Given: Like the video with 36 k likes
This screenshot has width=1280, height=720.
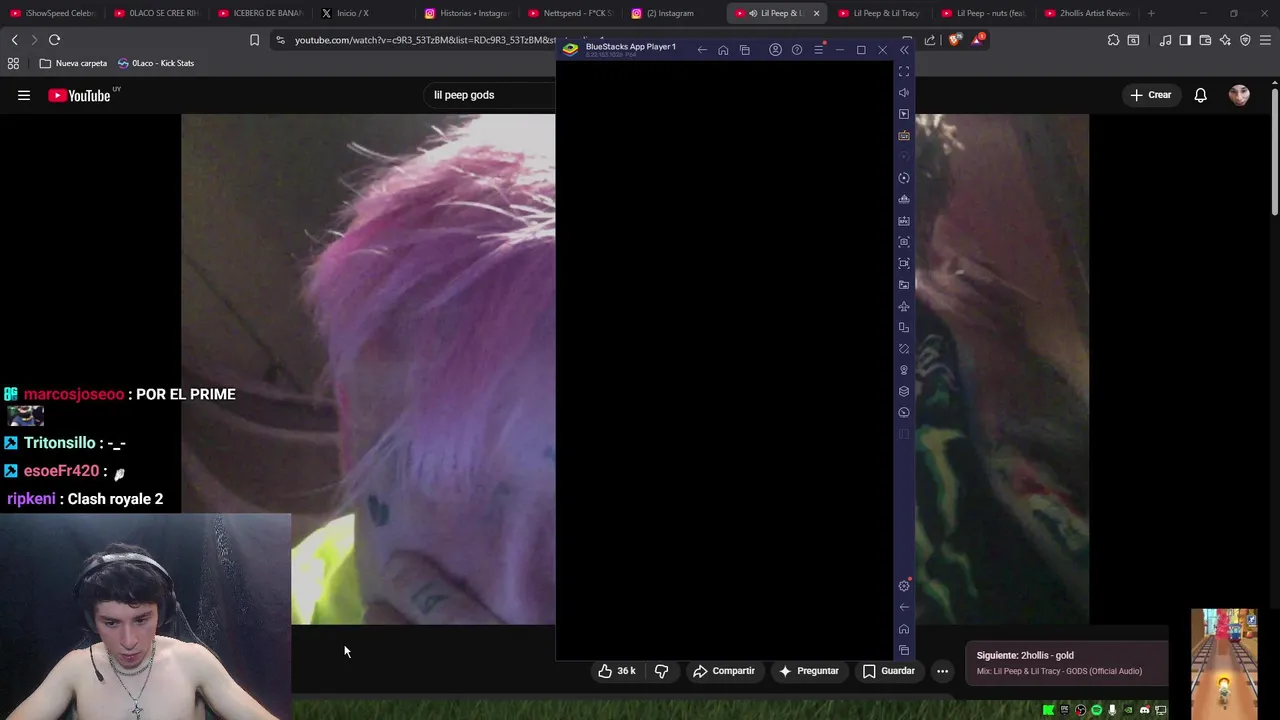Looking at the screenshot, I should pyautogui.click(x=617, y=671).
